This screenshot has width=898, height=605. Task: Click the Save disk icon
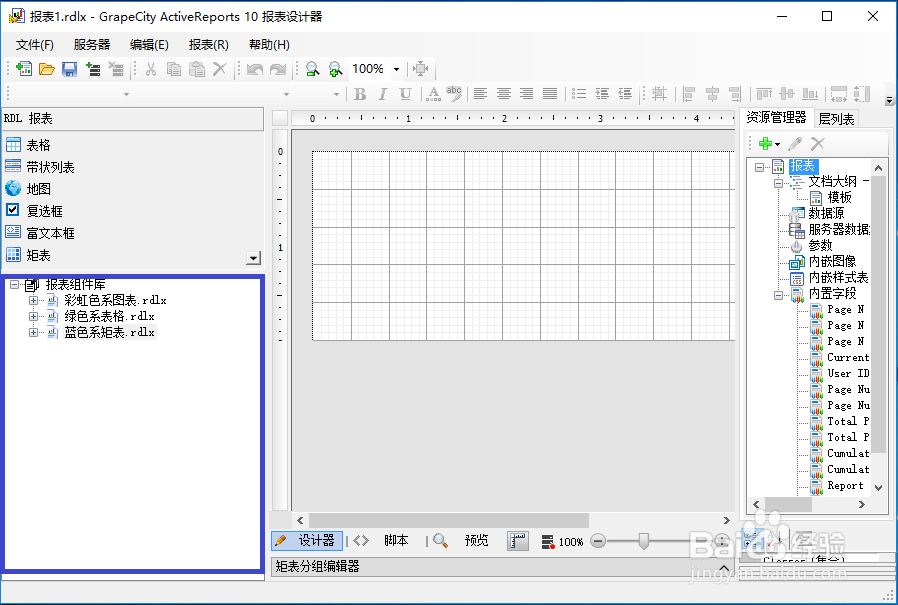coord(69,69)
